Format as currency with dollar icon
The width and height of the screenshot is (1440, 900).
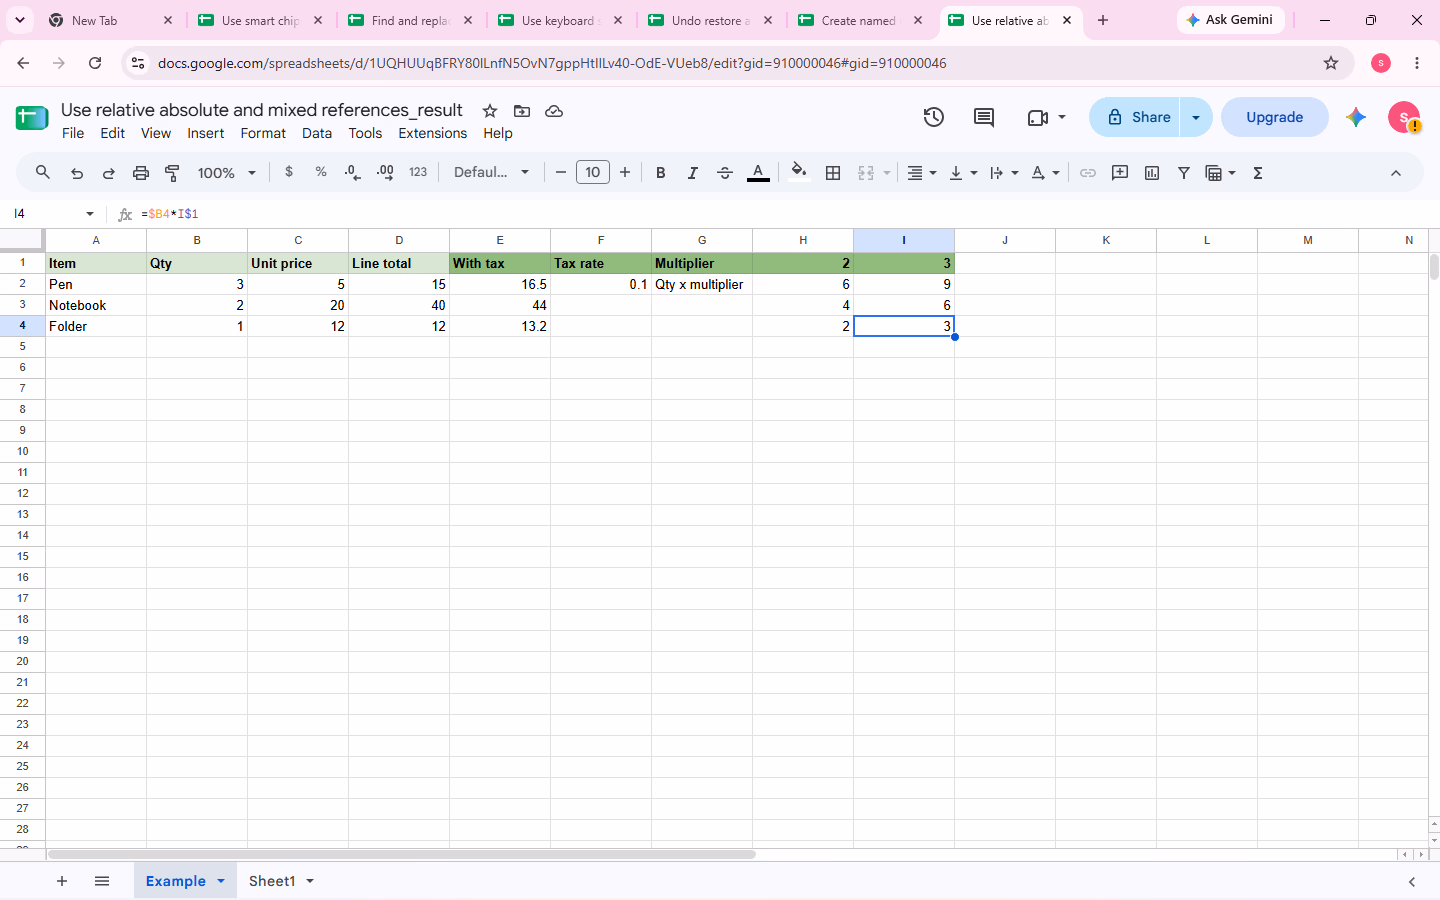tap(289, 172)
